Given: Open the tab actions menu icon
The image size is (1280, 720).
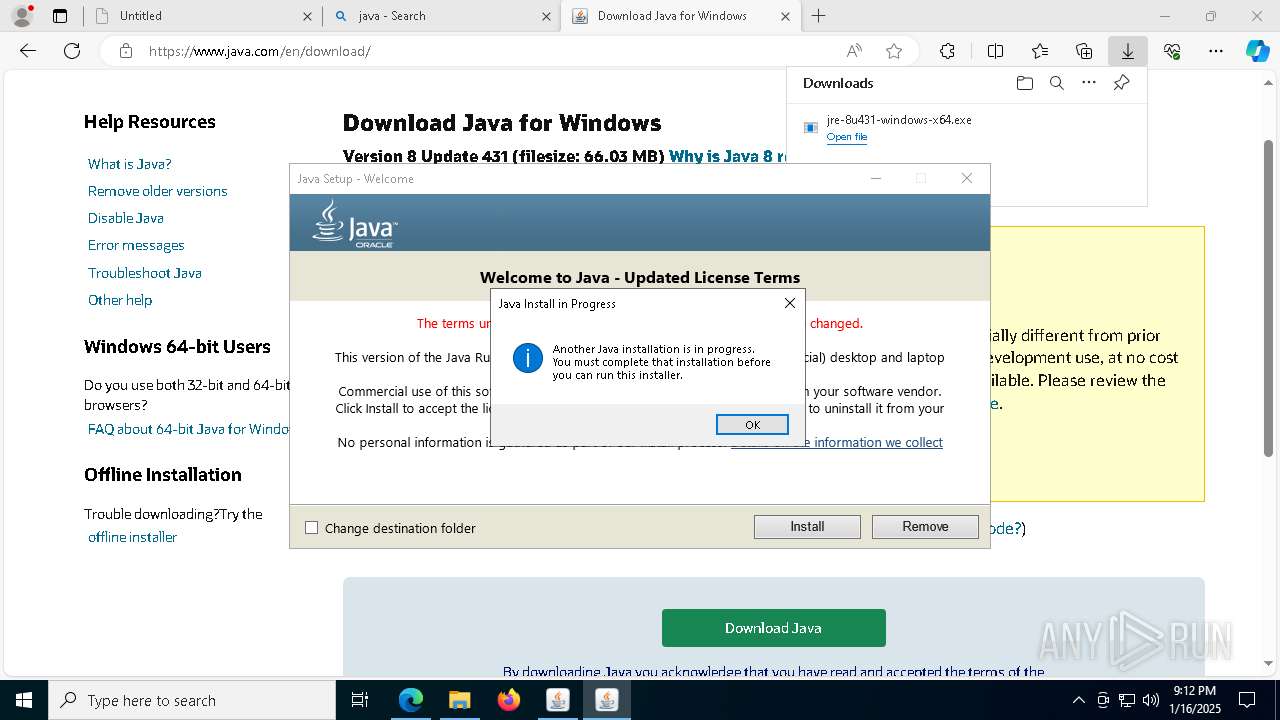Looking at the screenshot, I should tap(60, 16).
